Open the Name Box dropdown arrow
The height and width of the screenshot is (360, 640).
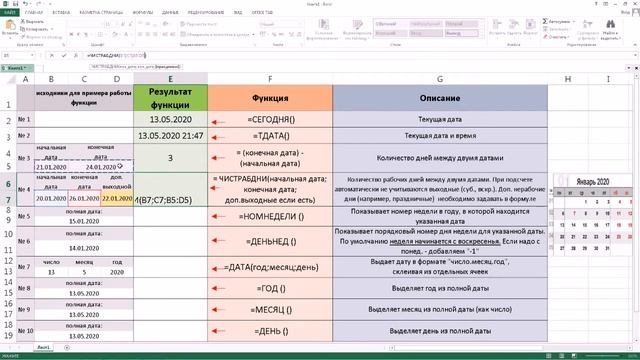(x=32, y=55)
